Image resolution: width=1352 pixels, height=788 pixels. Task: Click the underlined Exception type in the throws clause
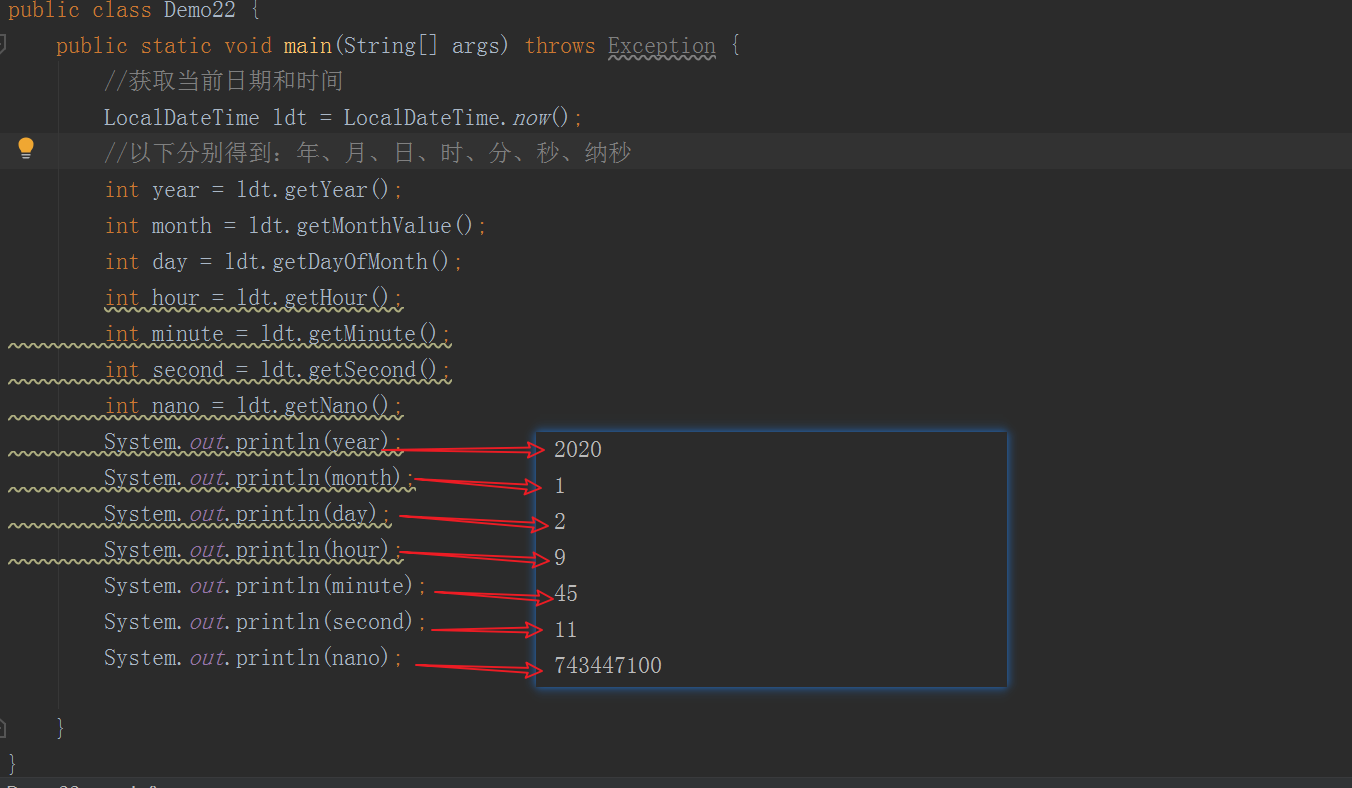pyautogui.click(x=661, y=45)
